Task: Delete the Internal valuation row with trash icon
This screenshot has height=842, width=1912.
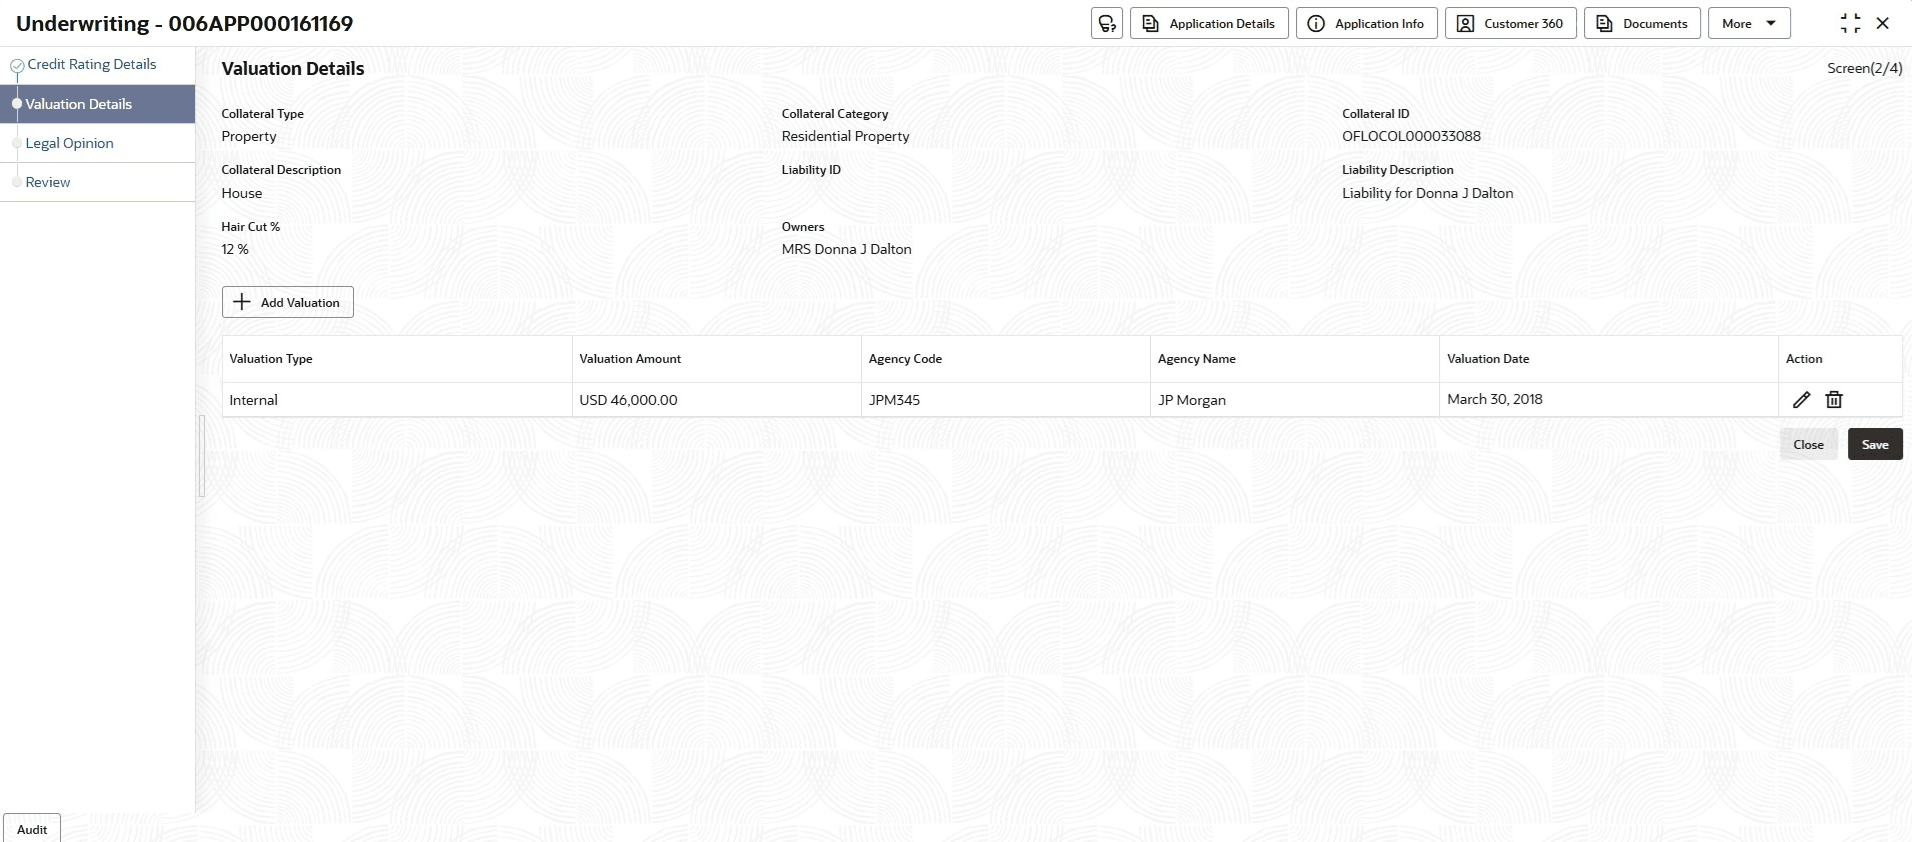Action: click(1834, 400)
